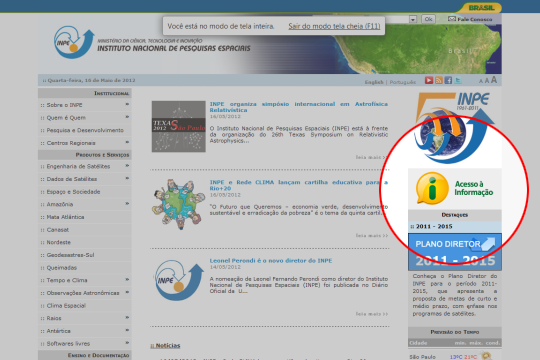Click the Plano Diretor 2011 - 2015 banner
Image resolution: width=540 pixels, height=360 pixels.
pyautogui.click(x=455, y=252)
